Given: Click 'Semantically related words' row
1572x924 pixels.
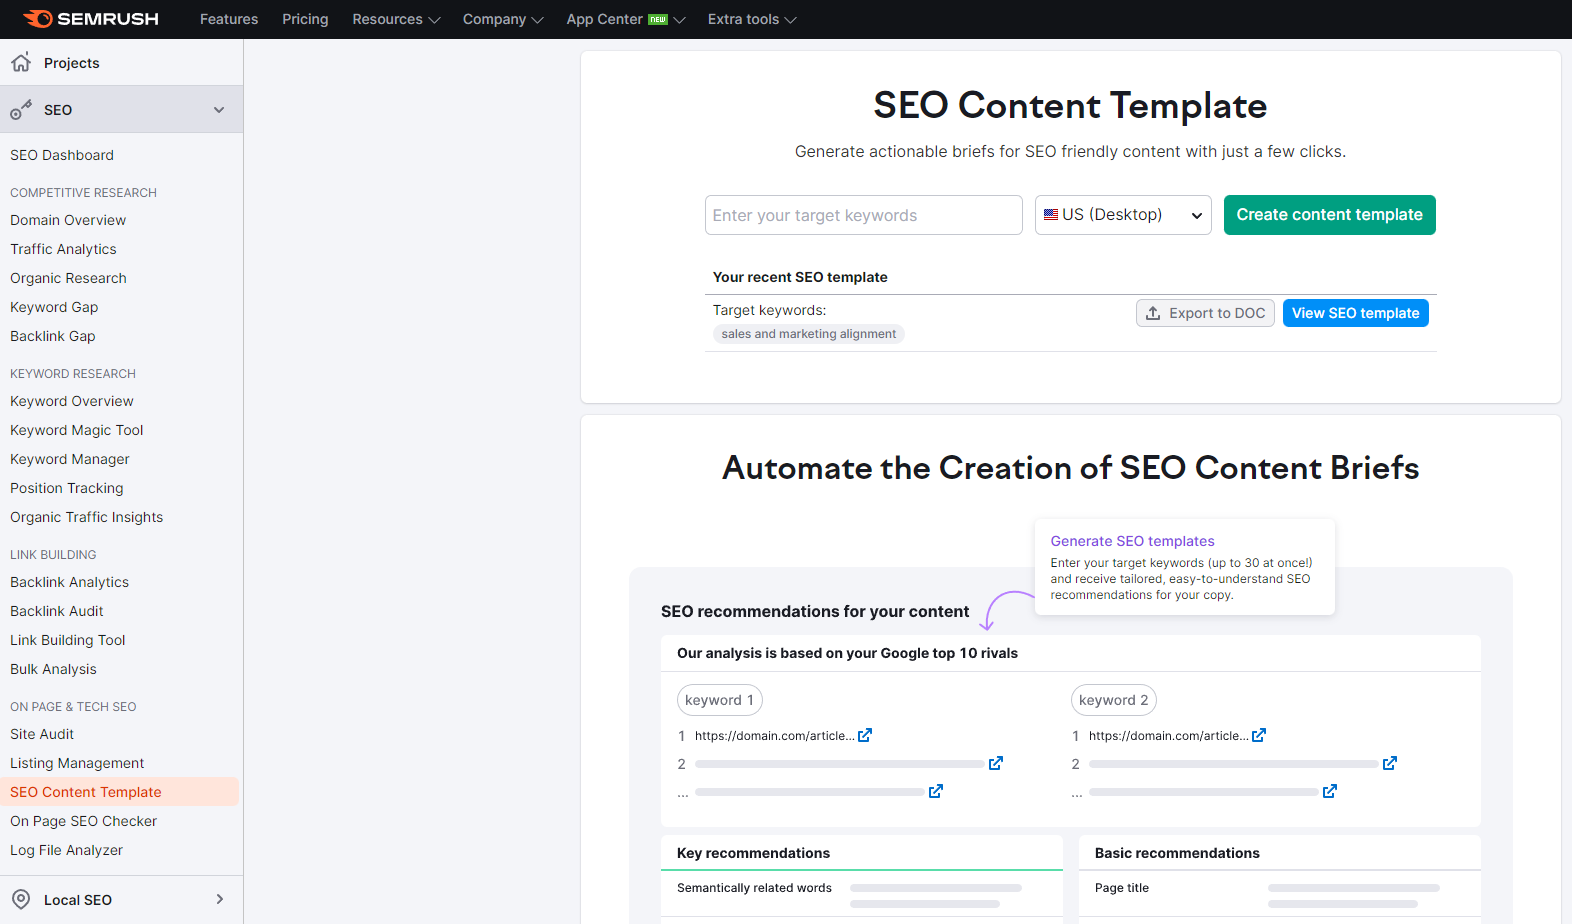Looking at the screenshot, I should tap(862, 894).
